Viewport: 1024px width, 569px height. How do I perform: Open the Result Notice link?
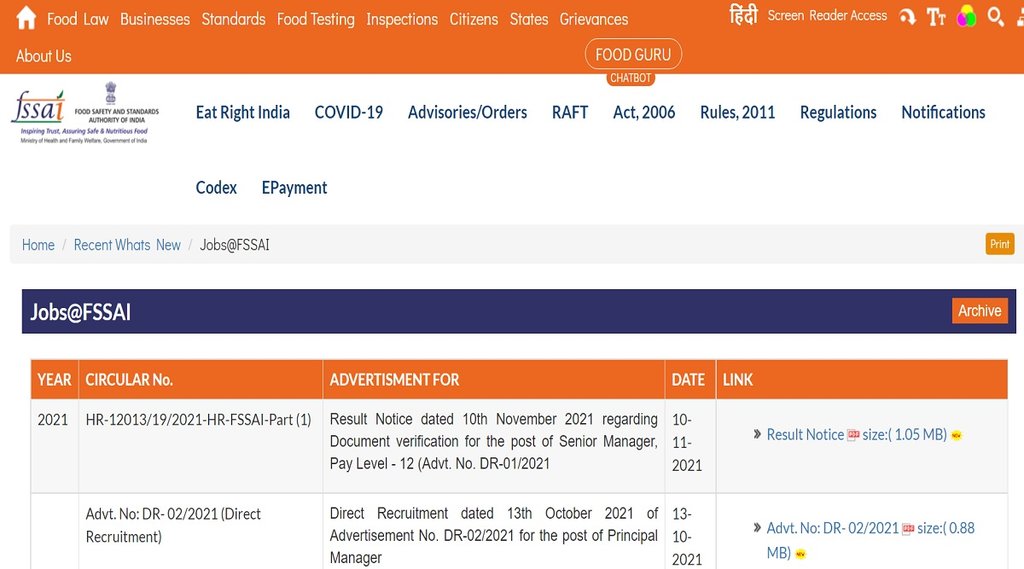pos(805,435)
